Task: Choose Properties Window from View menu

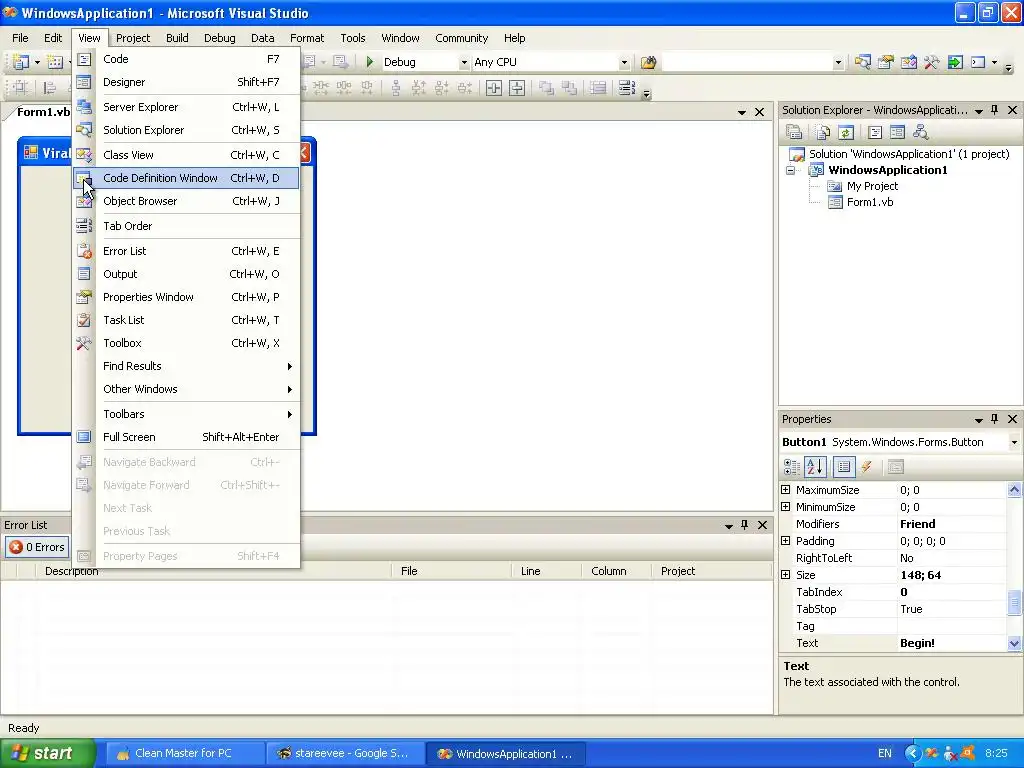Action: (x=186, y=297)
